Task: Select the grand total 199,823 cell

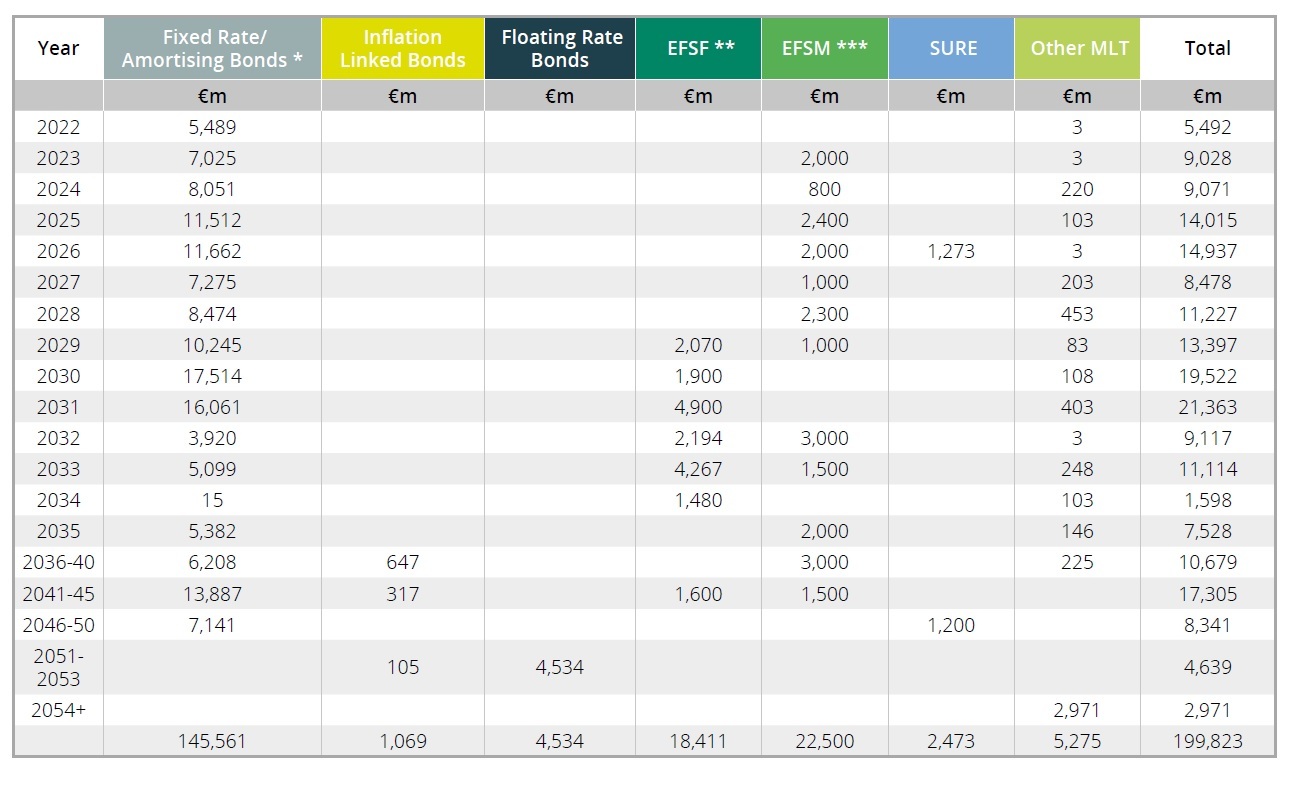Action: click(1208, 741)
